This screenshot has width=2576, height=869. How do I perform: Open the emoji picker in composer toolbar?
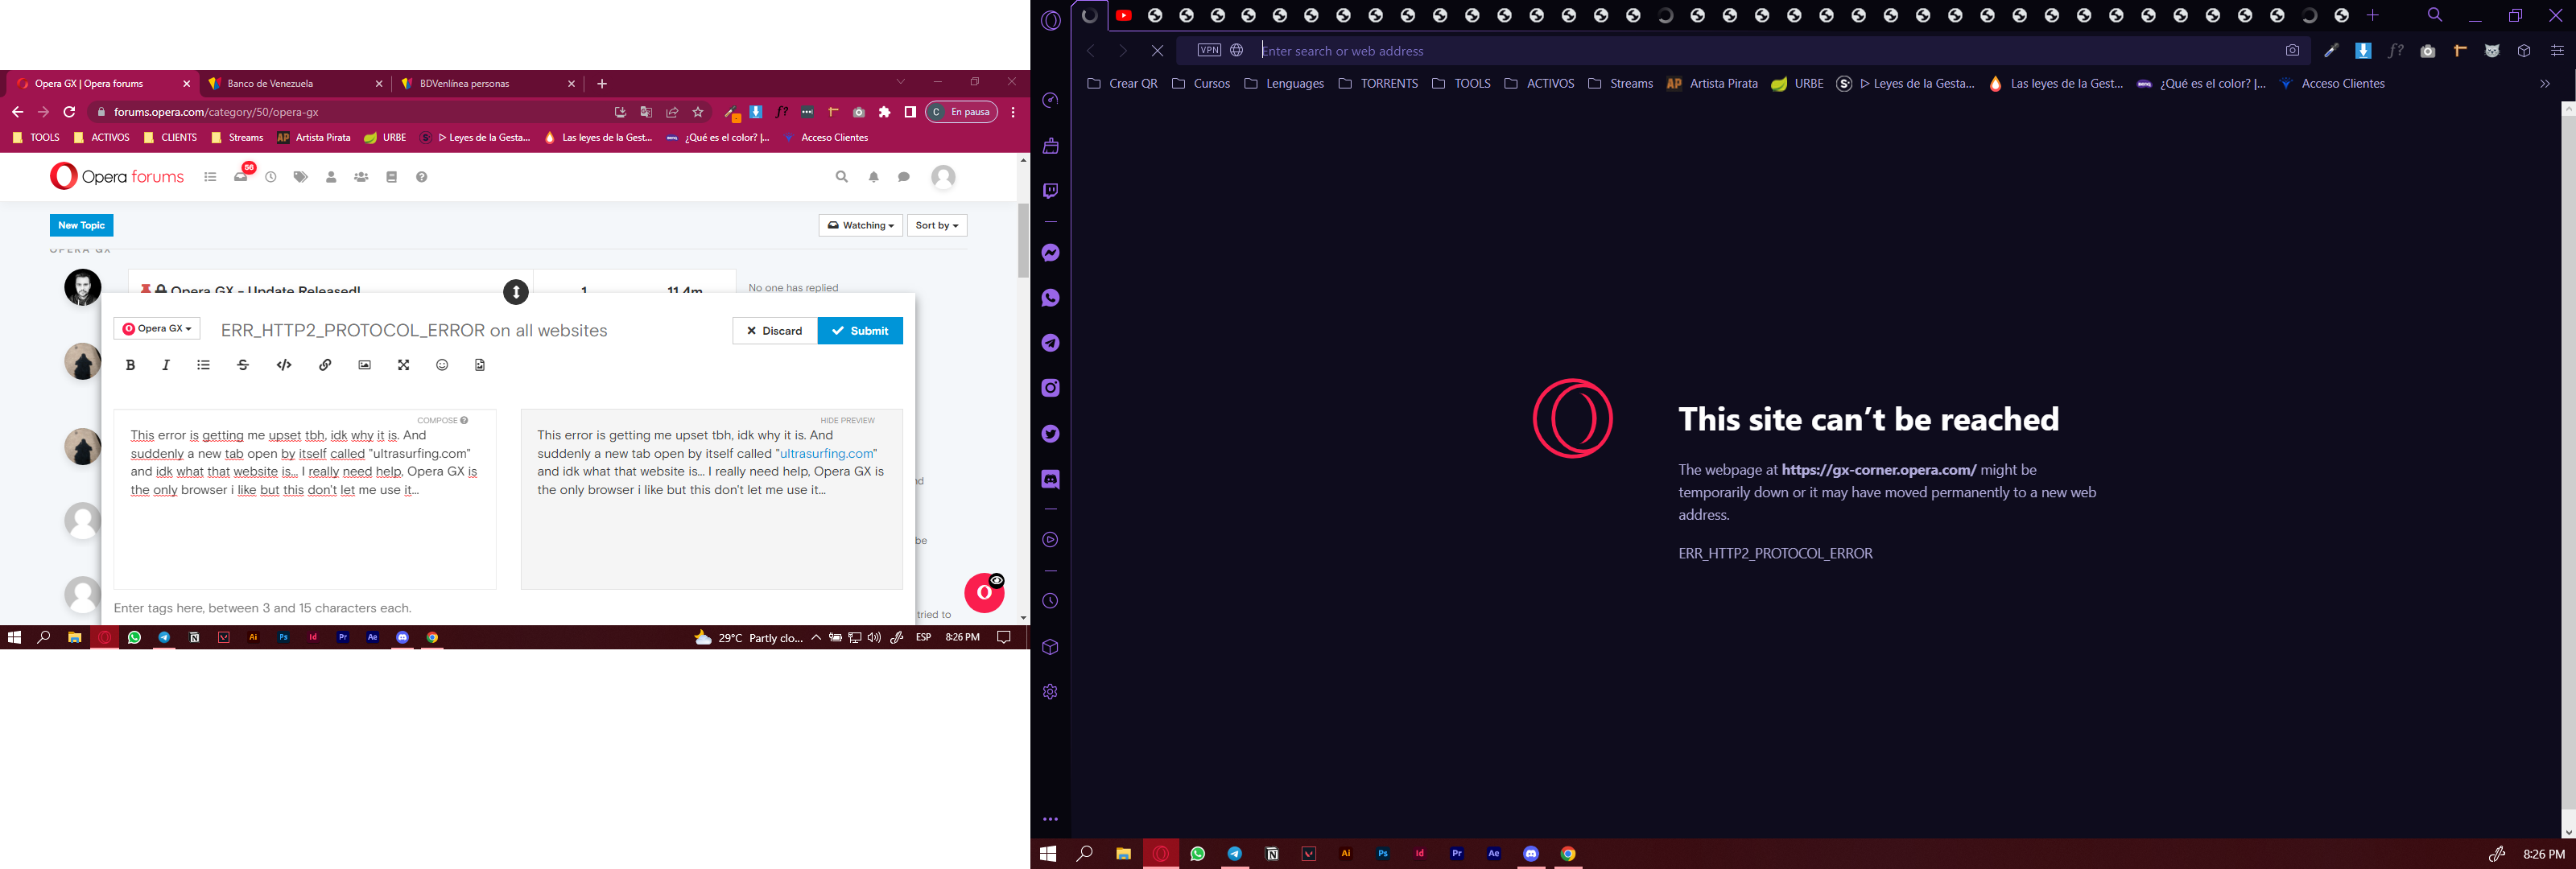442,365
